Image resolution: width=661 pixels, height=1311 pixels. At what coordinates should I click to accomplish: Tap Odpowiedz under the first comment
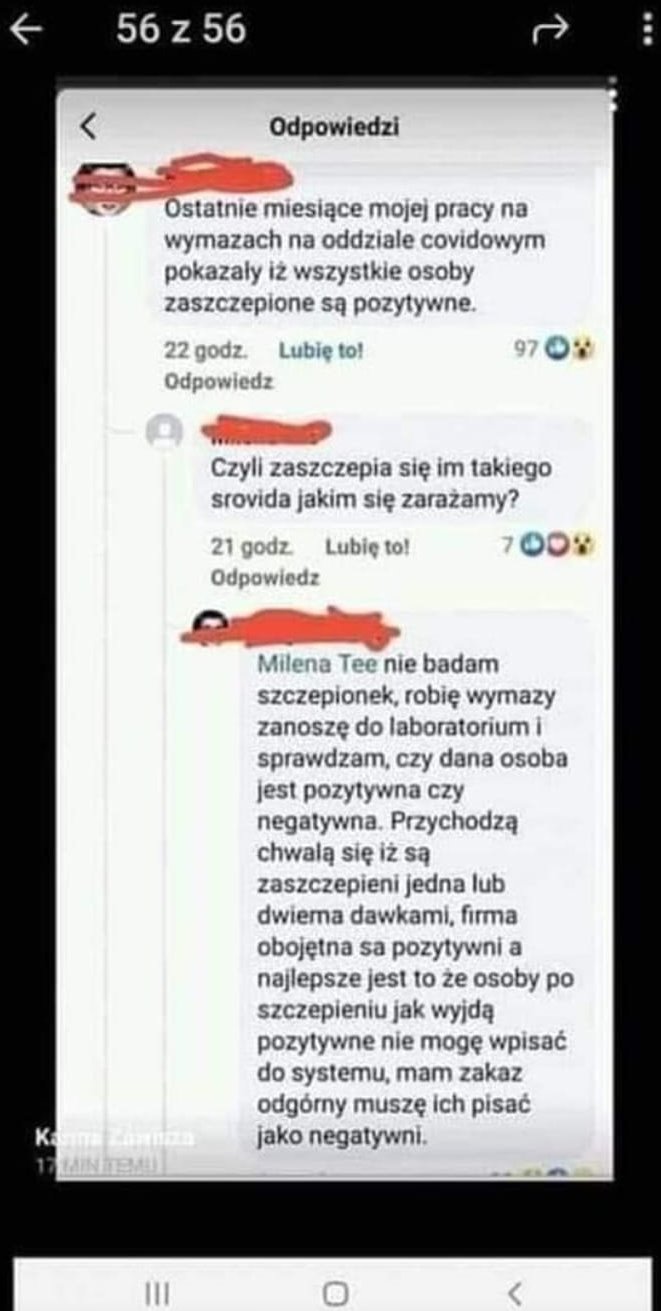[x=218, y=382]
